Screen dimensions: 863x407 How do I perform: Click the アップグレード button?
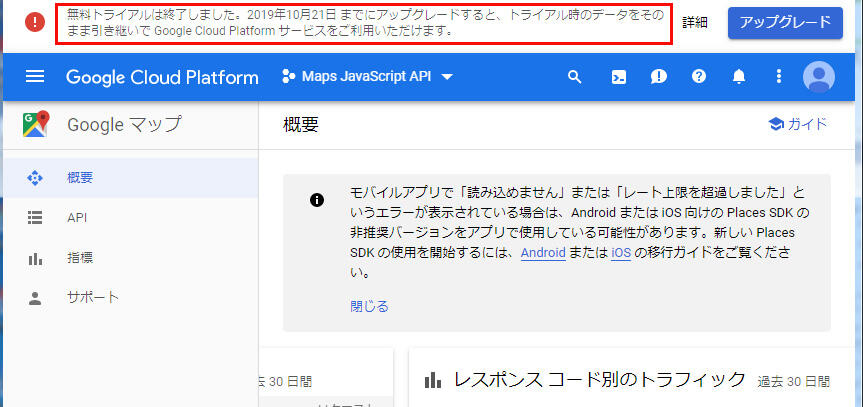(x=785, y=23)
